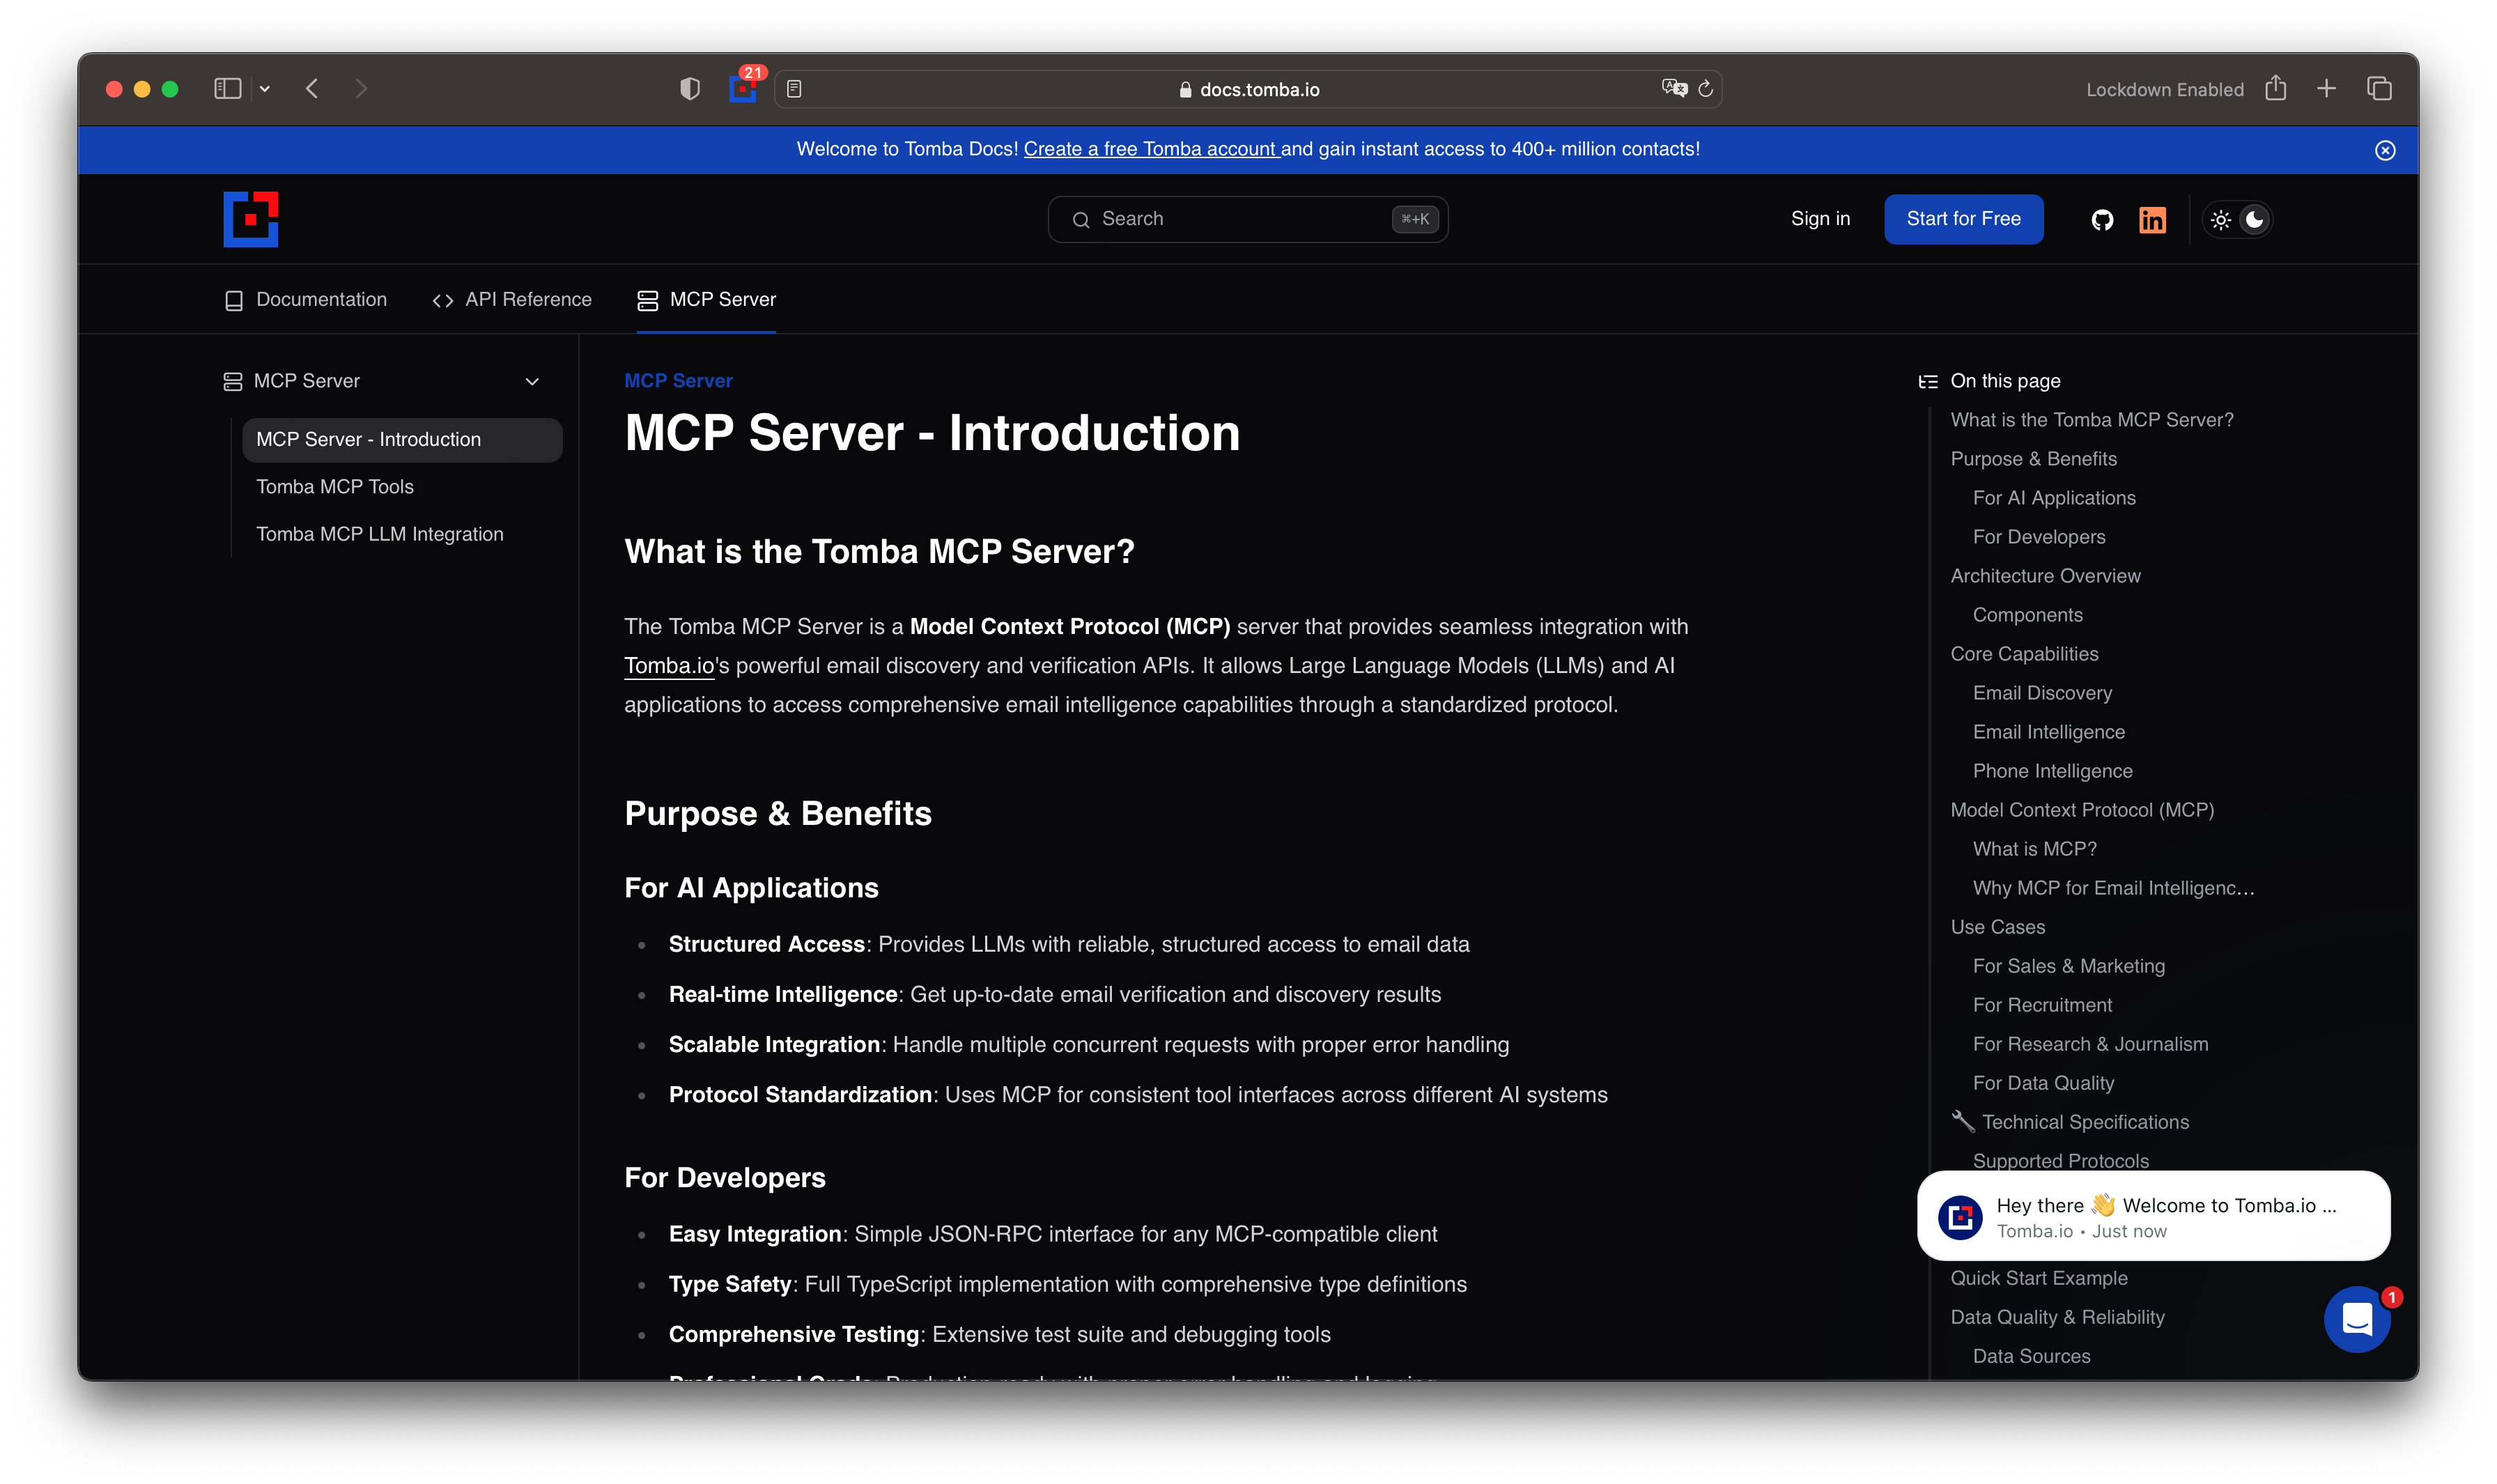Switch to light theme sun toggle
Viewport: 2497px width, 1484px height.
click(x=2221, y=220)
